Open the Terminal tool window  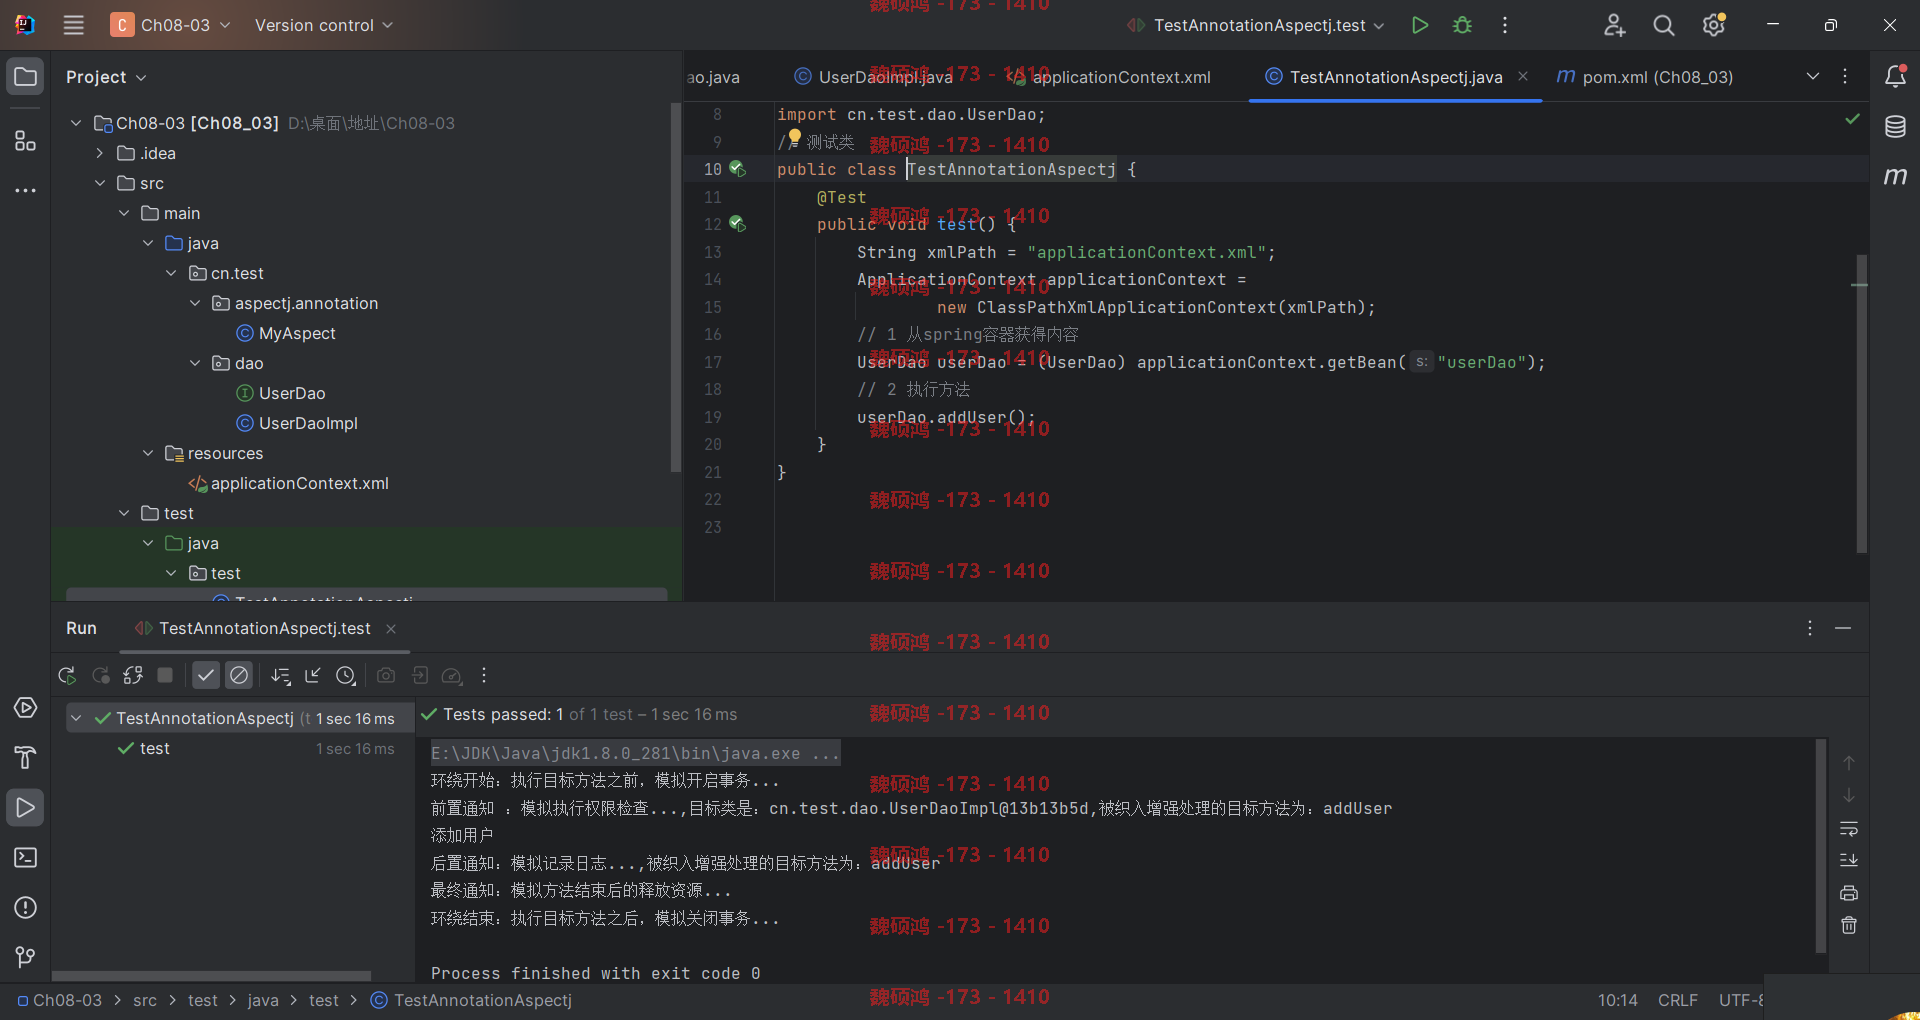25,858
